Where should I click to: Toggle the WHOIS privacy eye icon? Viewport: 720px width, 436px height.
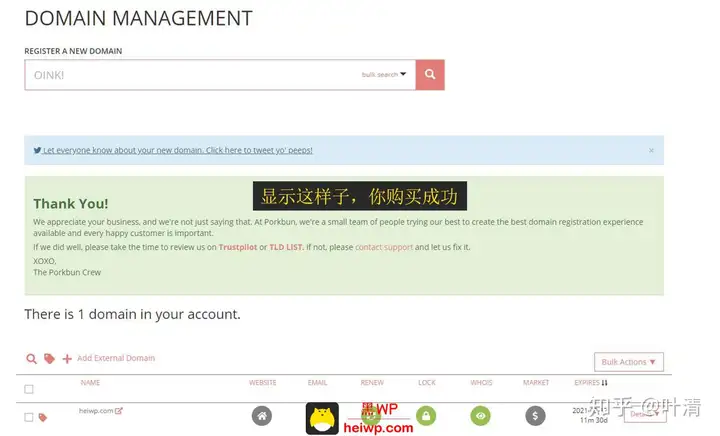[480, 416]
